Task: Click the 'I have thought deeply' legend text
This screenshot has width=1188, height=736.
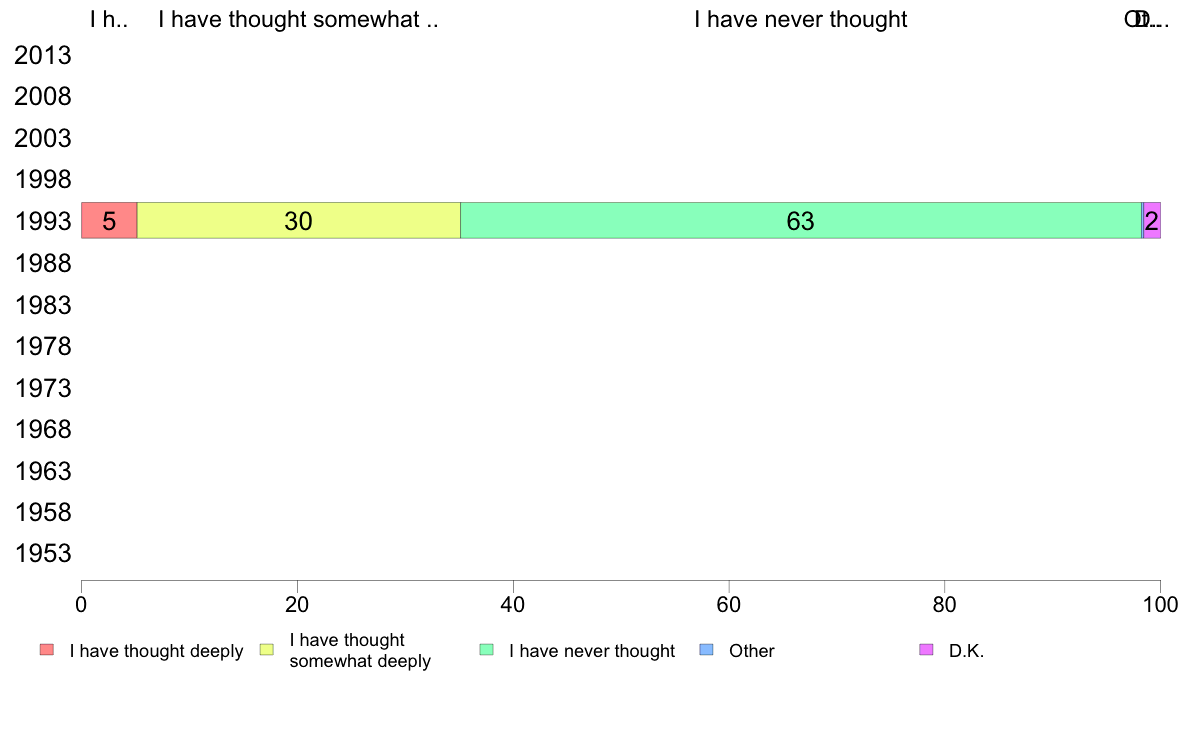Action: 156,650
